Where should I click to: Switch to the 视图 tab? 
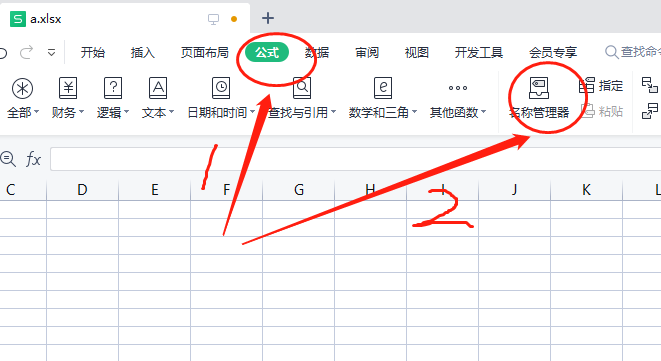point(416,53)
